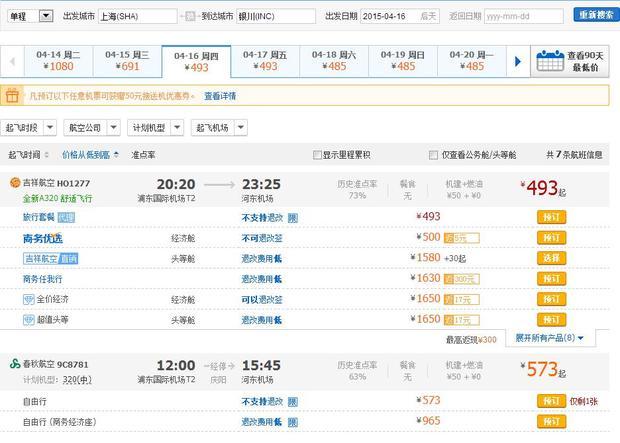Enable the 显示里程累积 checkbox
This screenshot has width=620, height=443.
[x=318, y=155]
